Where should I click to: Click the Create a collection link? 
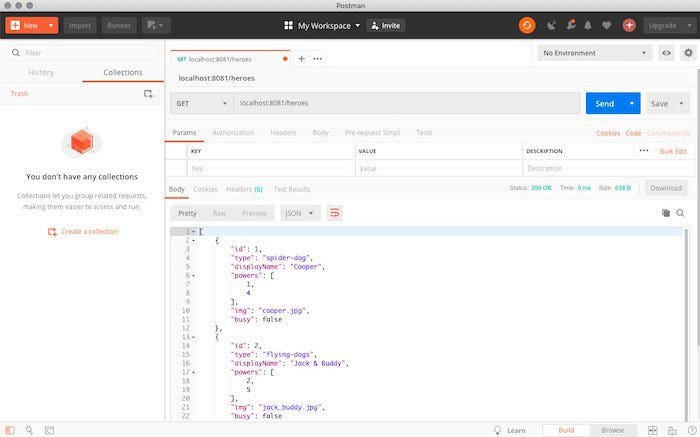pos(83,231)
